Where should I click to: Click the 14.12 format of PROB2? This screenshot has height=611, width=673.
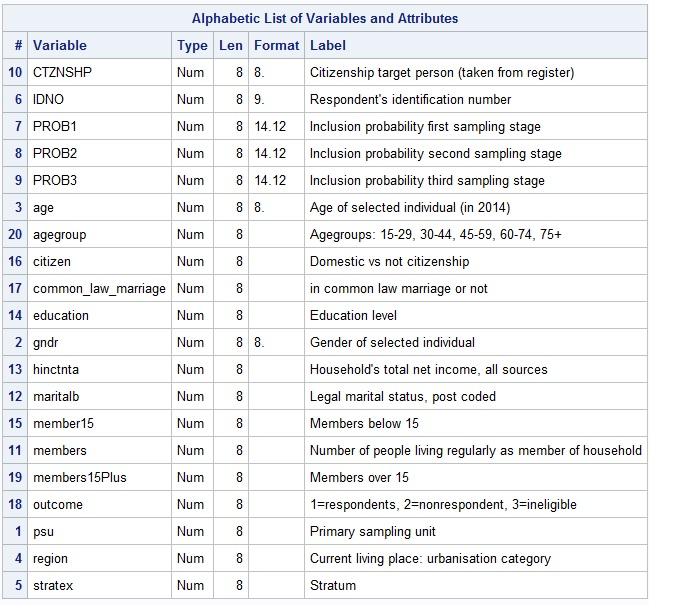270,153
